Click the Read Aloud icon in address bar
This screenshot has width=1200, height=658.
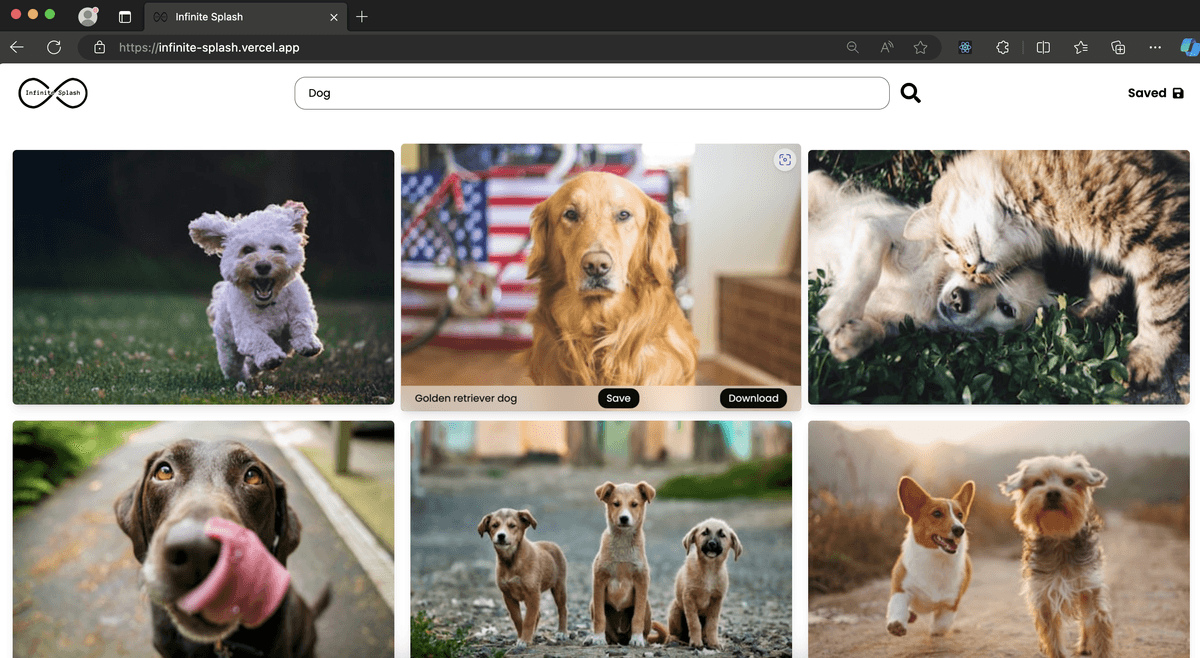tap(886, 47)
